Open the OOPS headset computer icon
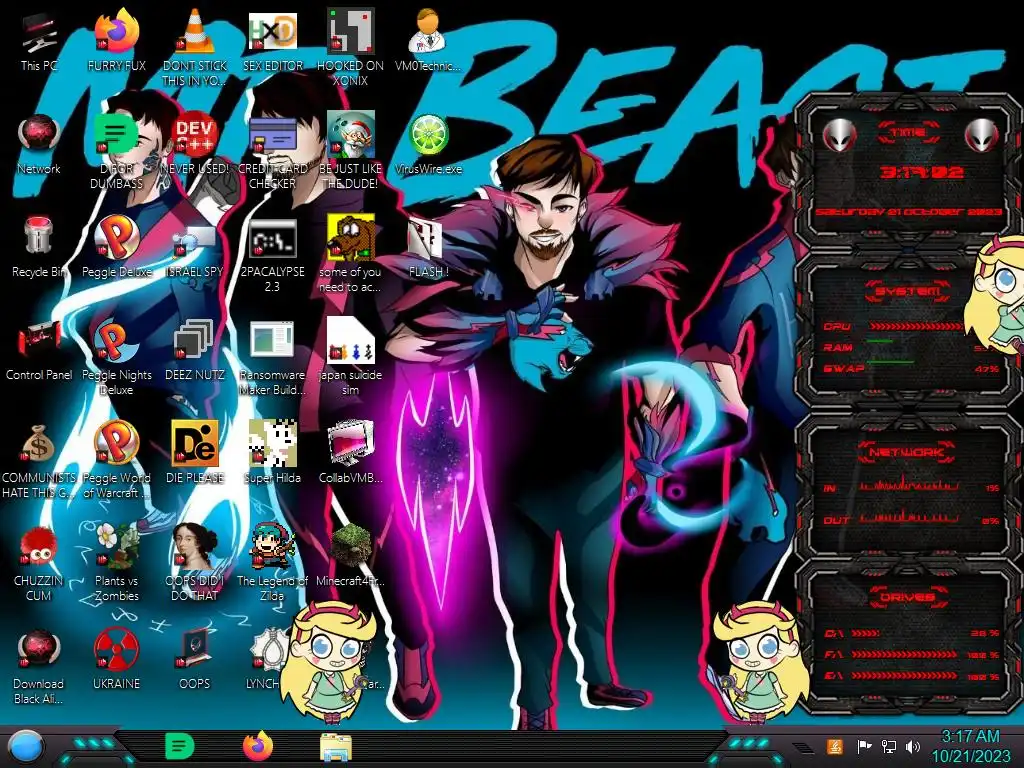 (x=195, y=648)
